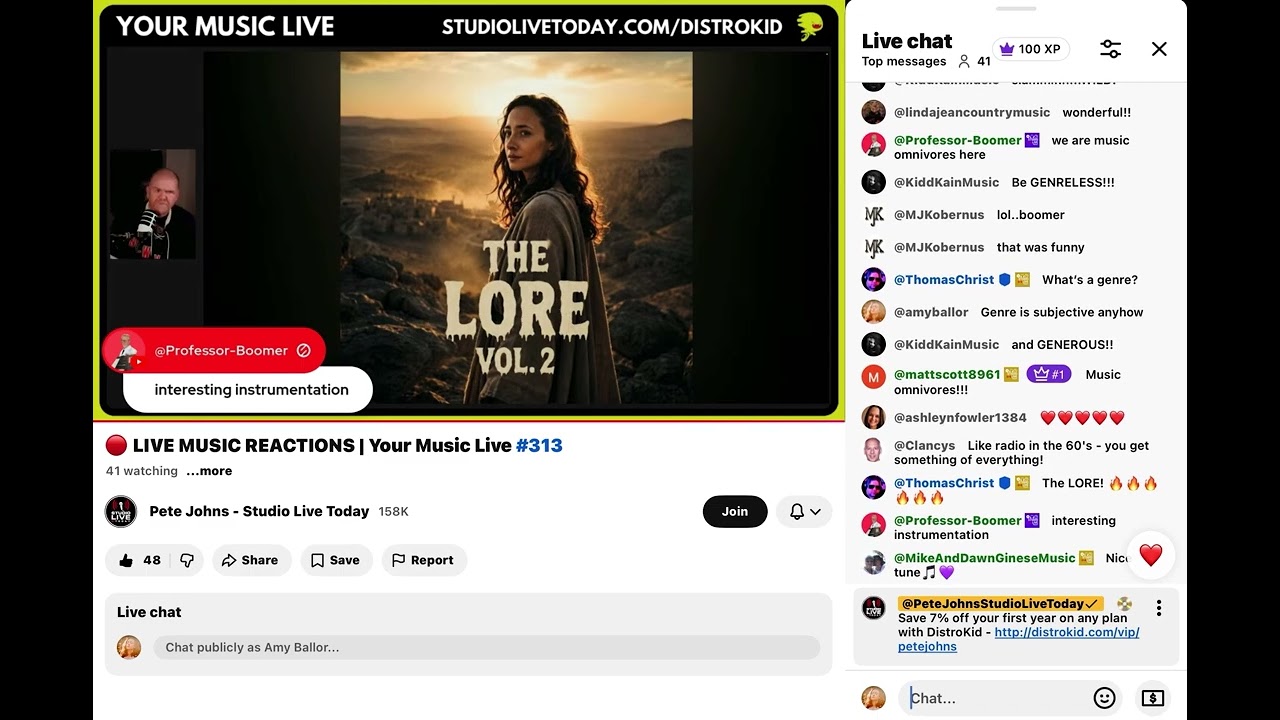Click @MikeAndDawnGineseMusic's avatar in chat
The height and width of the screenshot is (720, 1280).
tap(873, 562)
